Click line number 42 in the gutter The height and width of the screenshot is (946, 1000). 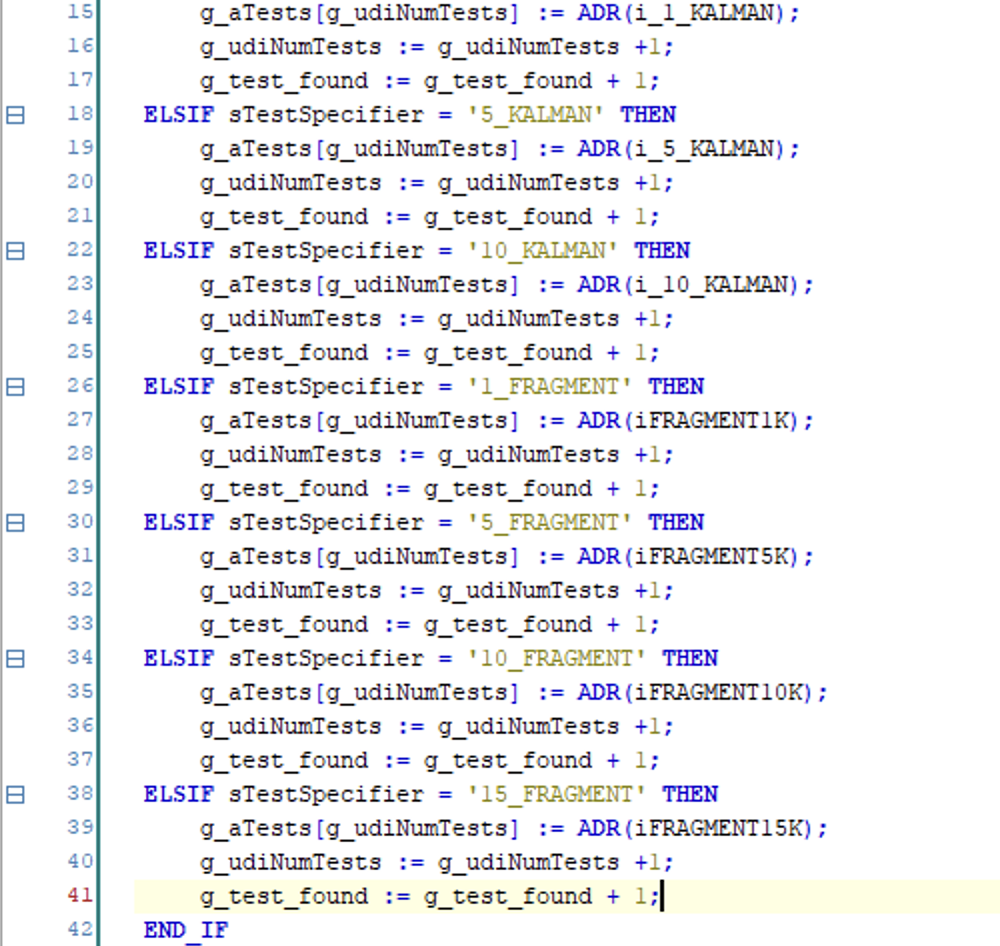(x=80, y=929)
